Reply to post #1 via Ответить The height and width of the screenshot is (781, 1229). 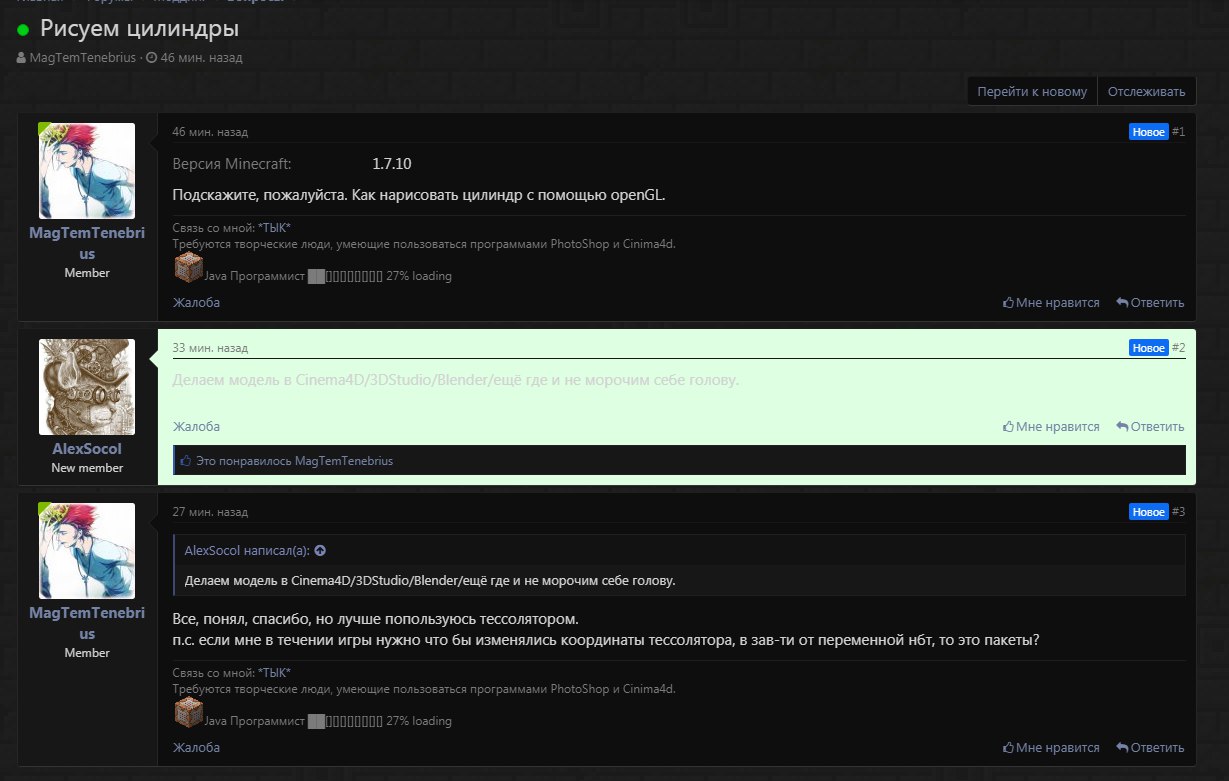point(1150,302)
